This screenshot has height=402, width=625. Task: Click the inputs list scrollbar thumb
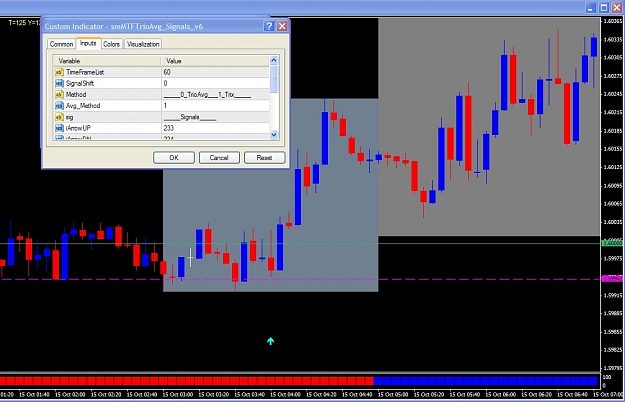[274, 79]
